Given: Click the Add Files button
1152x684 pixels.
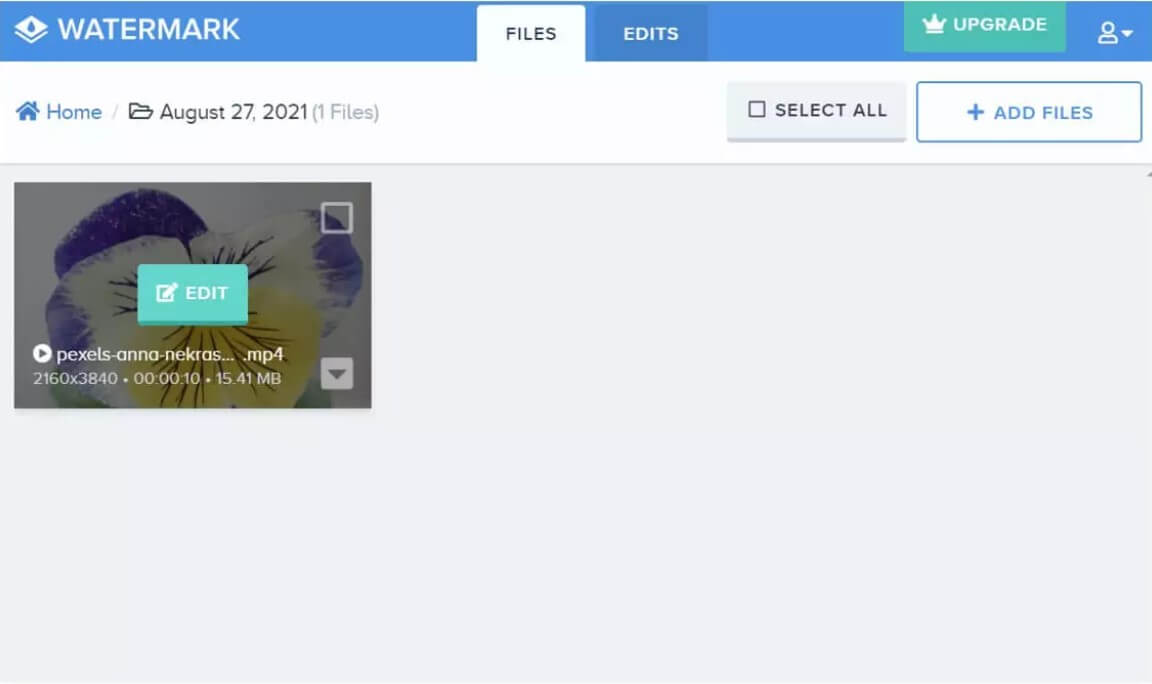Looking at the screenshot, I should tap(1029, 112).
